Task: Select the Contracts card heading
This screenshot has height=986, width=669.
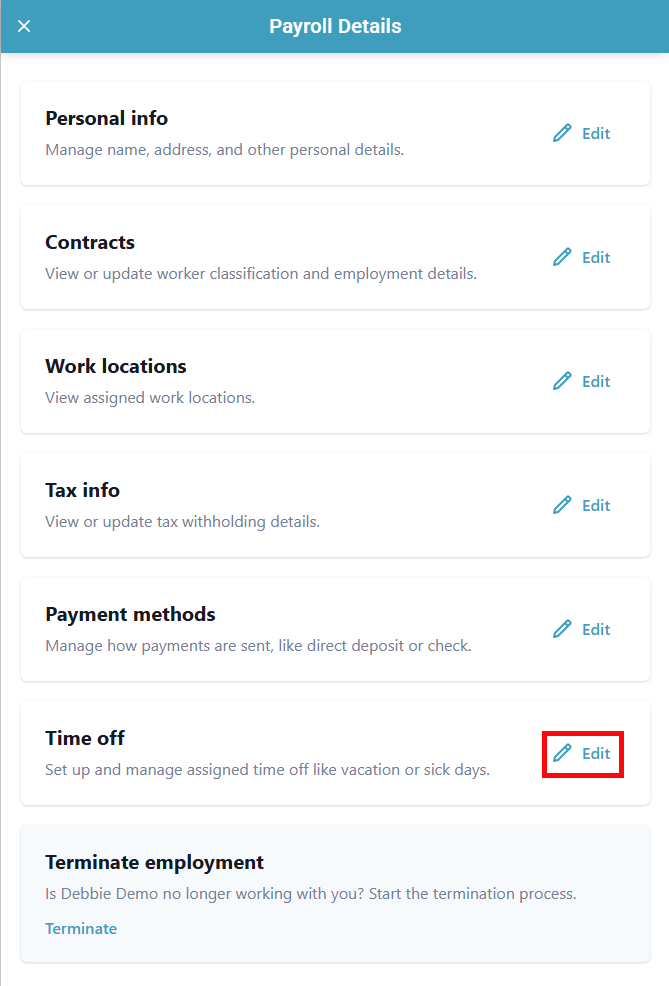Action: point(90,242)
